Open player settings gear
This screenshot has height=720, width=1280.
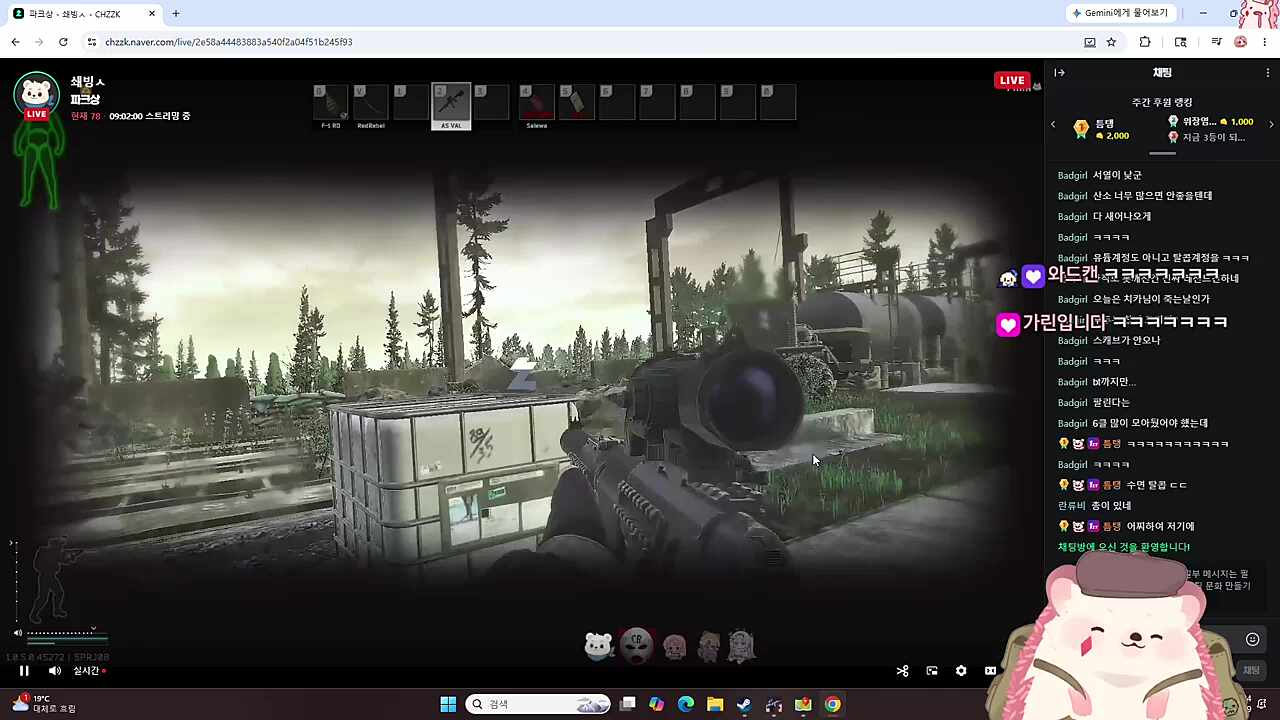pos(961,671)
